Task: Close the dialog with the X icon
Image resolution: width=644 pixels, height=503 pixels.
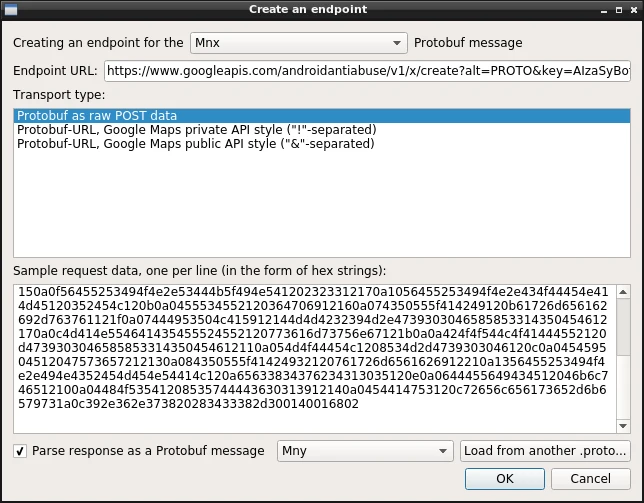Action: (x=634, y=10)
